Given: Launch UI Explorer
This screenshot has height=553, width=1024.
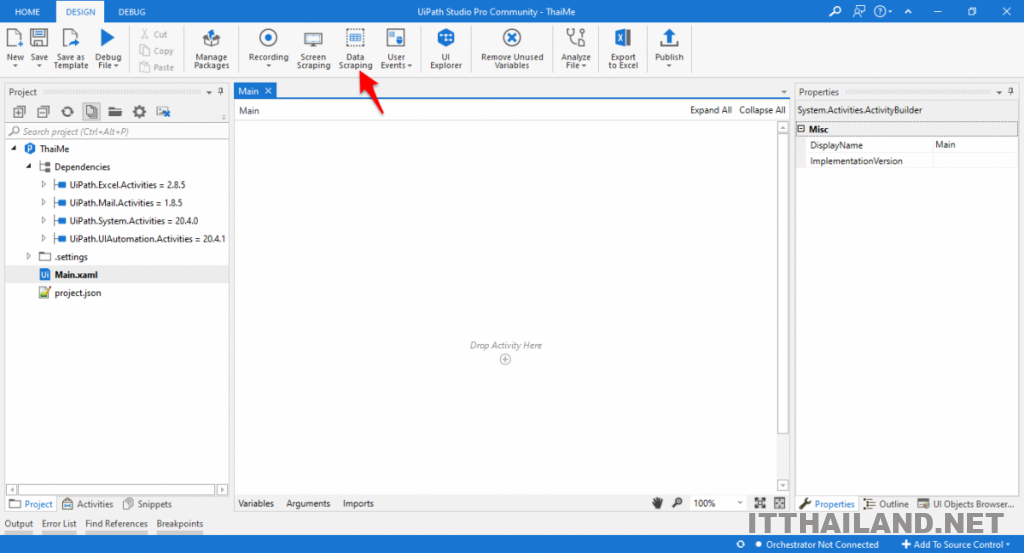Looking at the screenshot, I should click(x=446, y=48).
